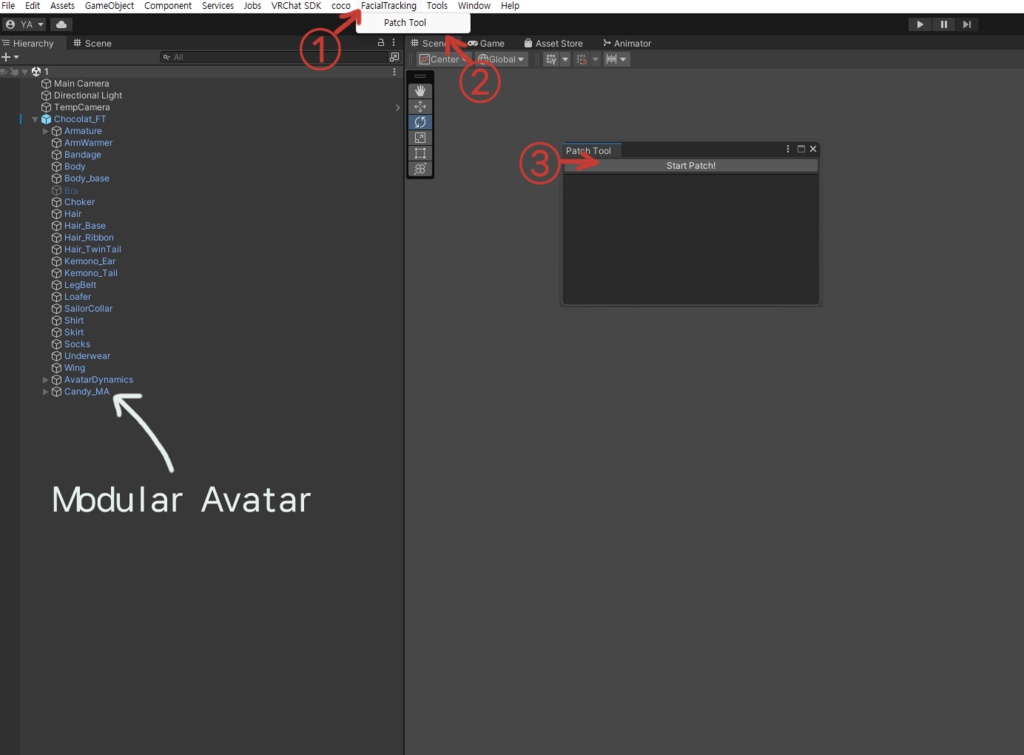Viewport: 1024px width, 755px height.
Task: Select the Rotate tool
Action: (420, 122)
